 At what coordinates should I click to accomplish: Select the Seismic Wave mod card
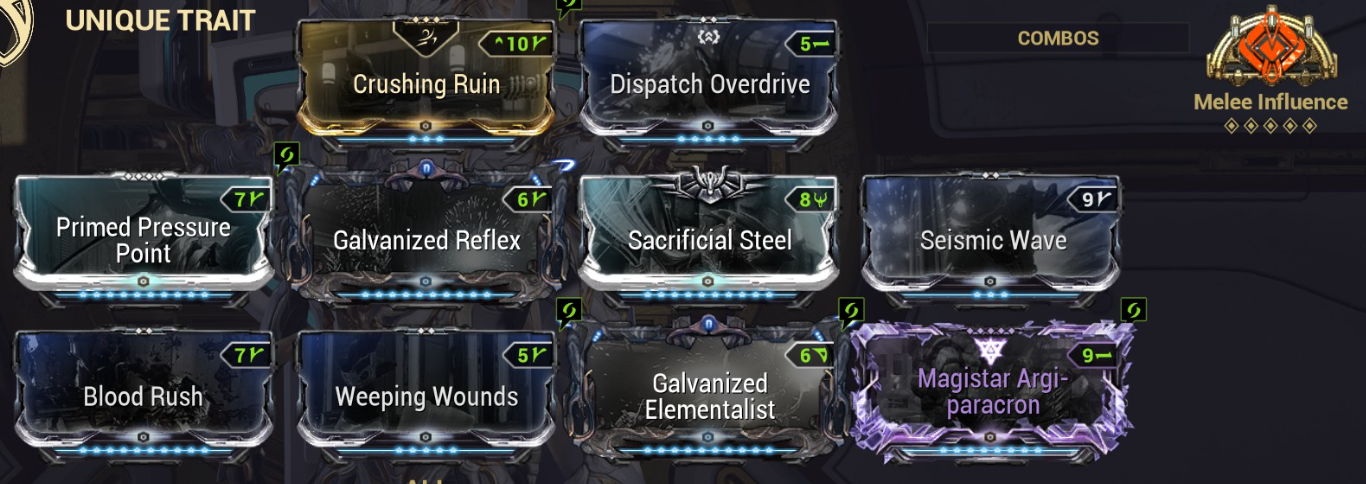(992, 235)
